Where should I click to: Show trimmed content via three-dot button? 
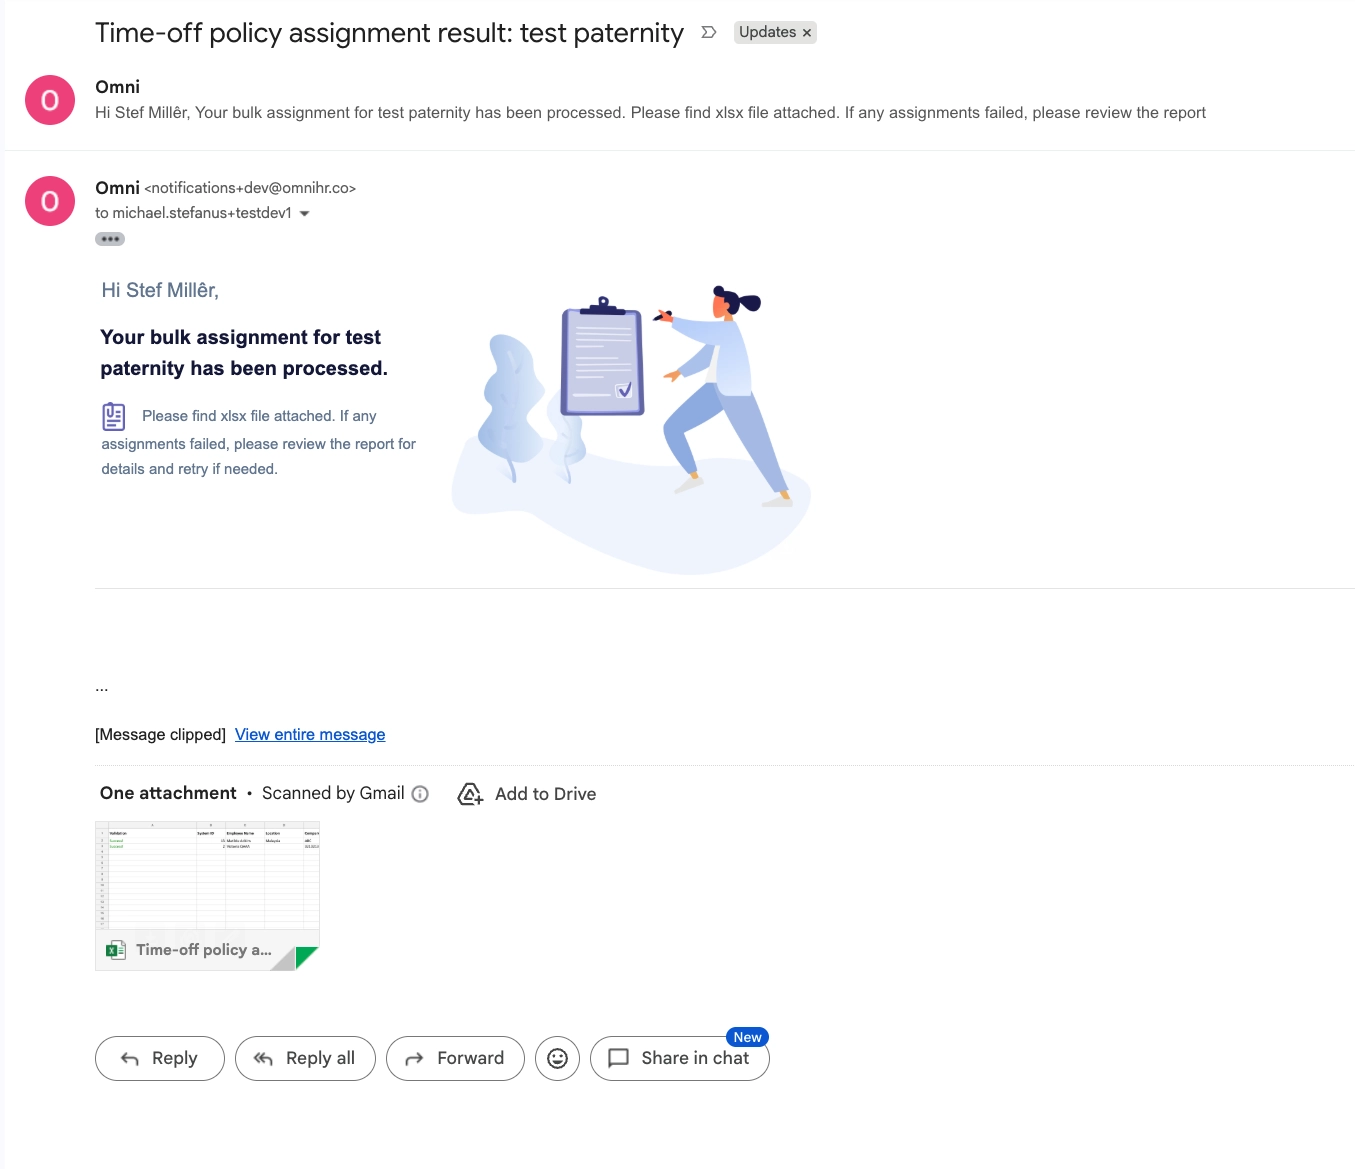coord(110,239)
